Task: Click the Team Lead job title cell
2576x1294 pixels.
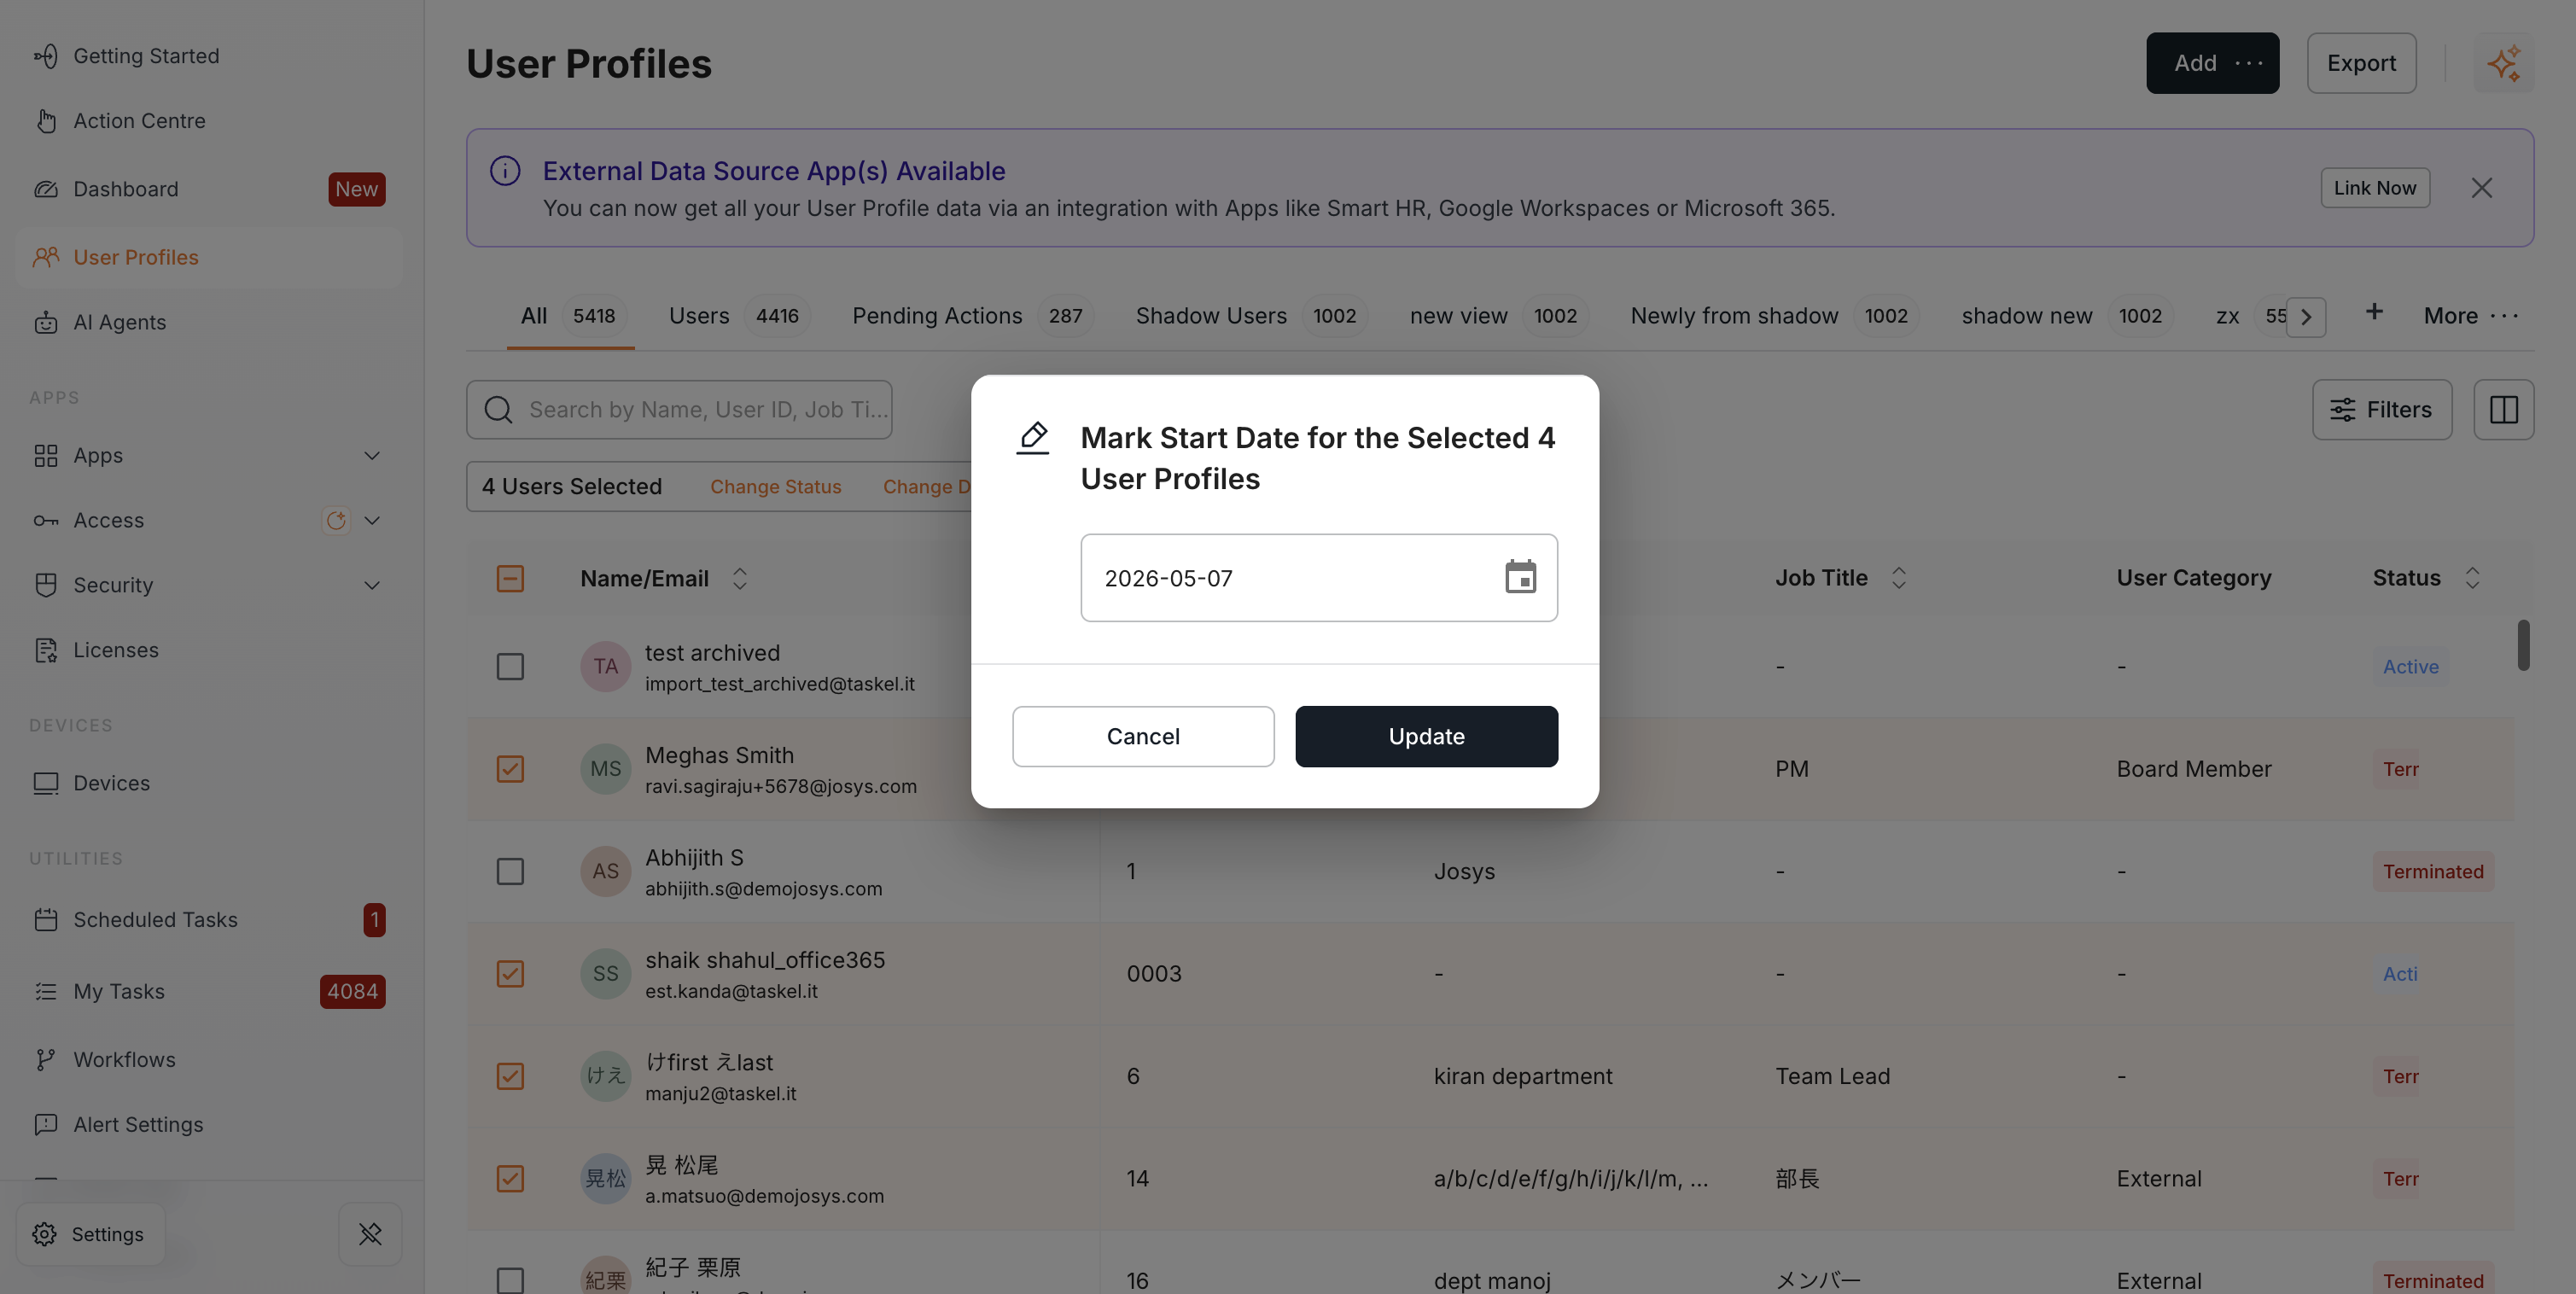Action: pos(1832,1076)
